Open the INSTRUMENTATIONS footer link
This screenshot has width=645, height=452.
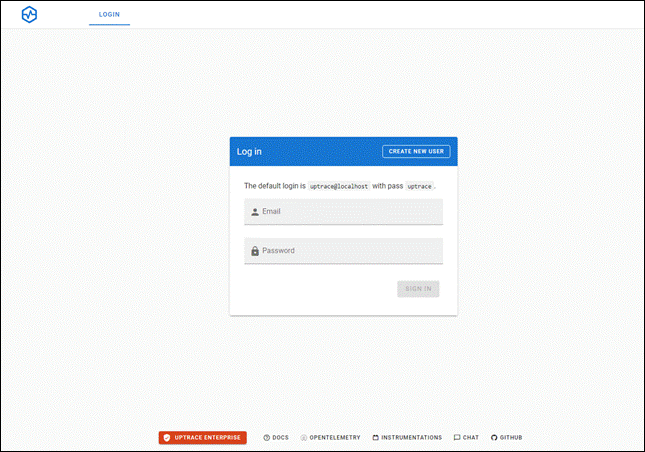click(x=407, y=438)
